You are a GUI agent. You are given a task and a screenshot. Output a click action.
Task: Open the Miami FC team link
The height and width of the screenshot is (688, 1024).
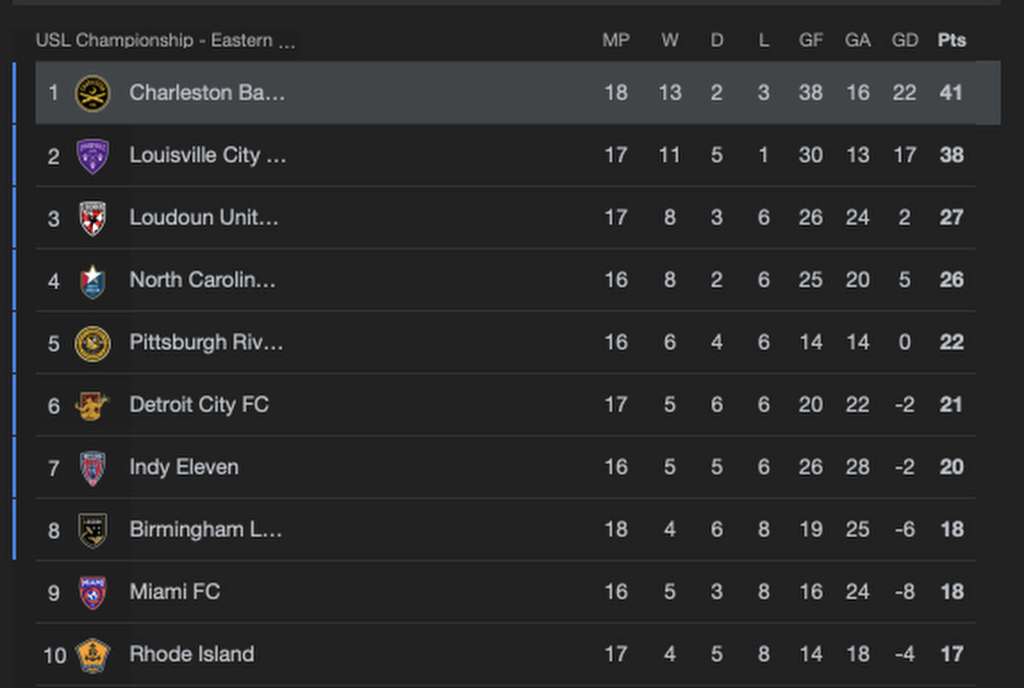click(175, 592)
